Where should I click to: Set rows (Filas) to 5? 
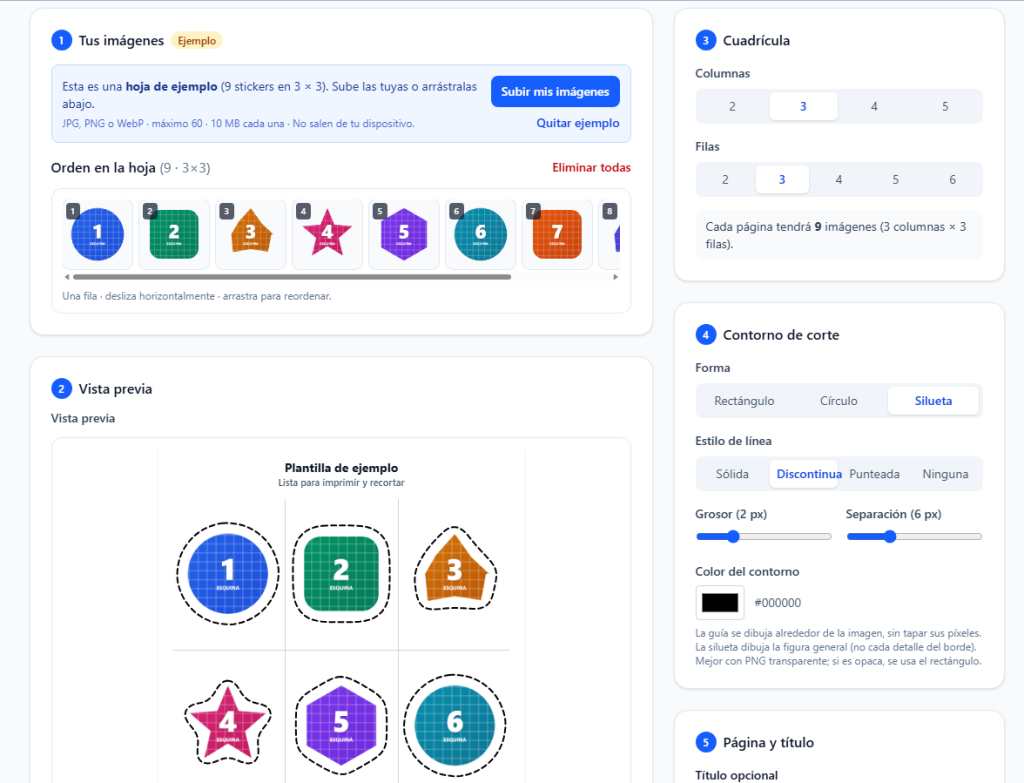895,180
